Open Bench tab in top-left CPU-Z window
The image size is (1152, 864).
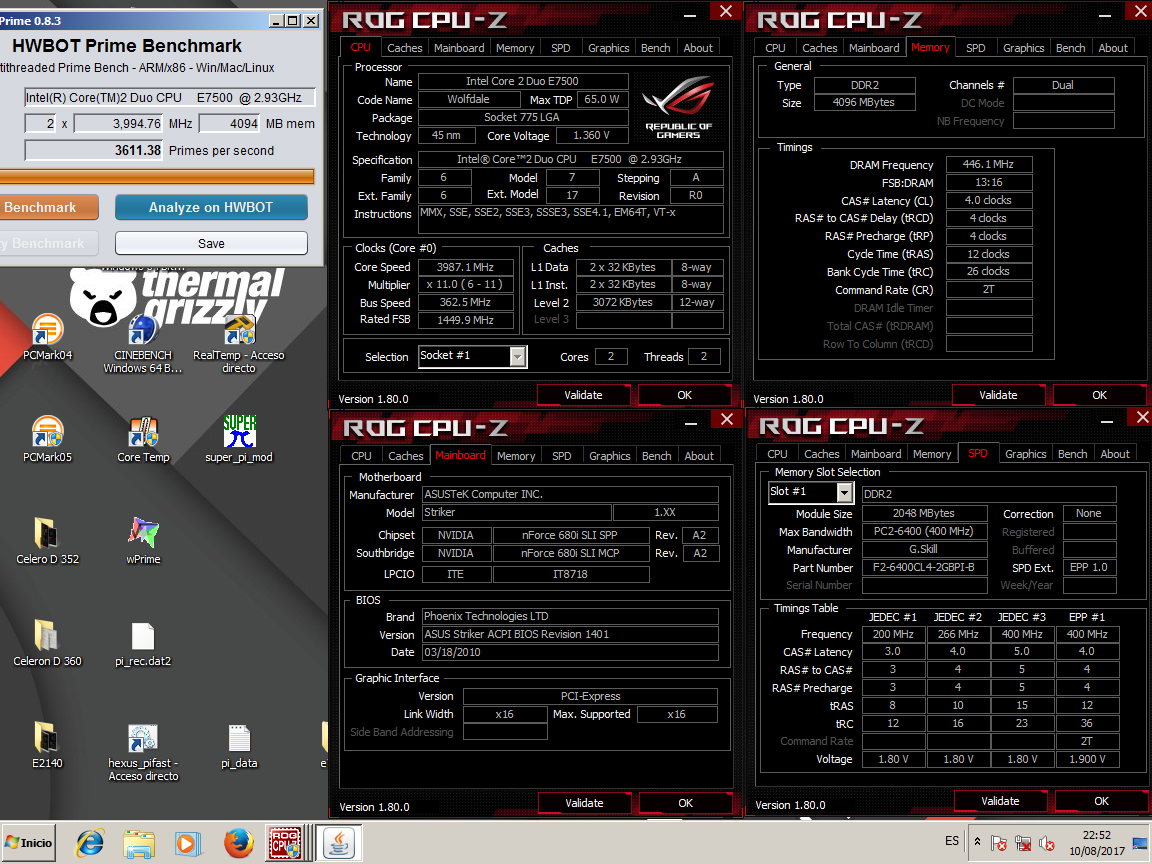pyautogui.click(x=655, y=48)
